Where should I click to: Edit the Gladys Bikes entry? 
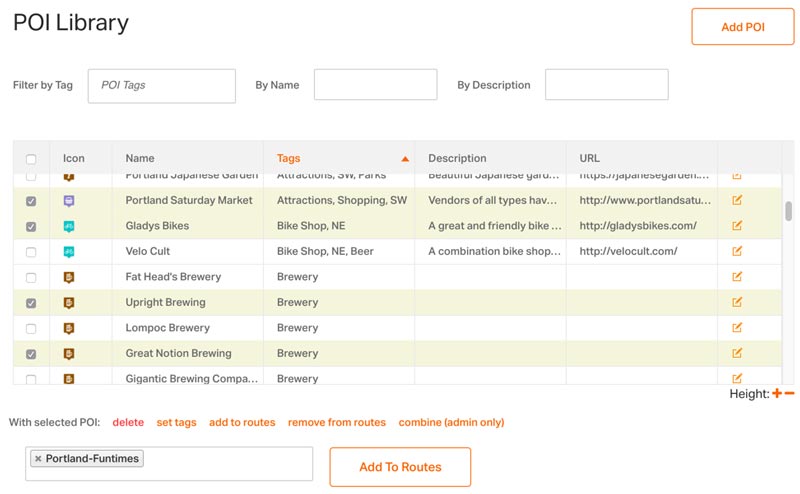pos(737,226)
